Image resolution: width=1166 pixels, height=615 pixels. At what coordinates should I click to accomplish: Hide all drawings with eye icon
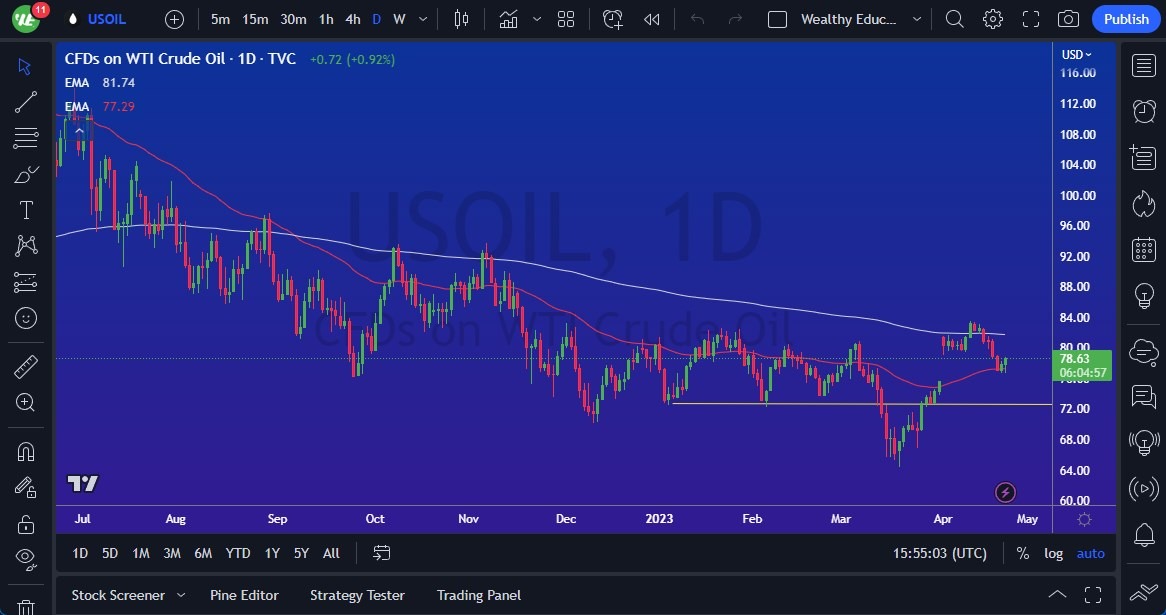(26, 558)
